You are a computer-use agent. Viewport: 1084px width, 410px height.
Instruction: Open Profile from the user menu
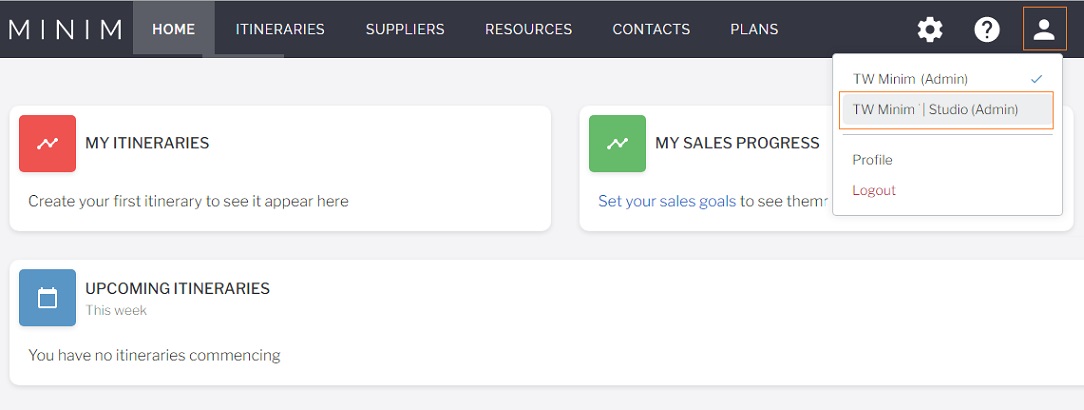(x=872, y=160)
